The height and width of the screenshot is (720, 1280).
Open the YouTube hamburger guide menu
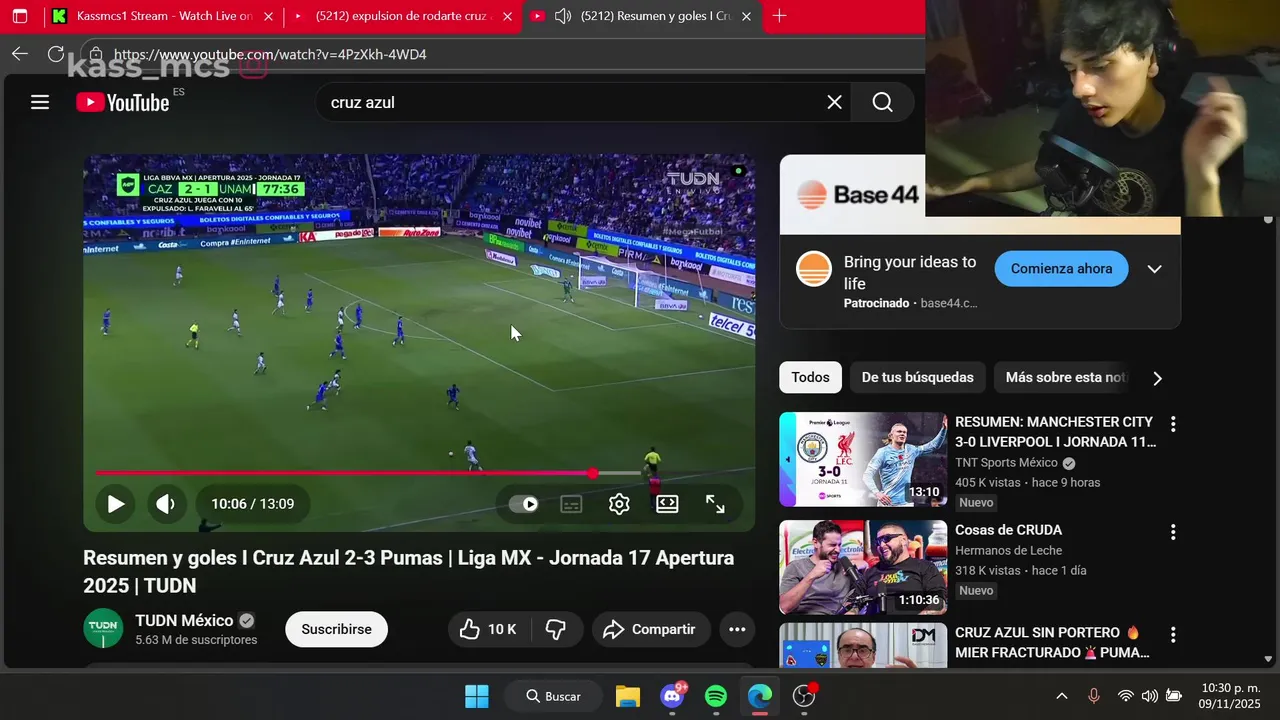[x=40, y=102]
